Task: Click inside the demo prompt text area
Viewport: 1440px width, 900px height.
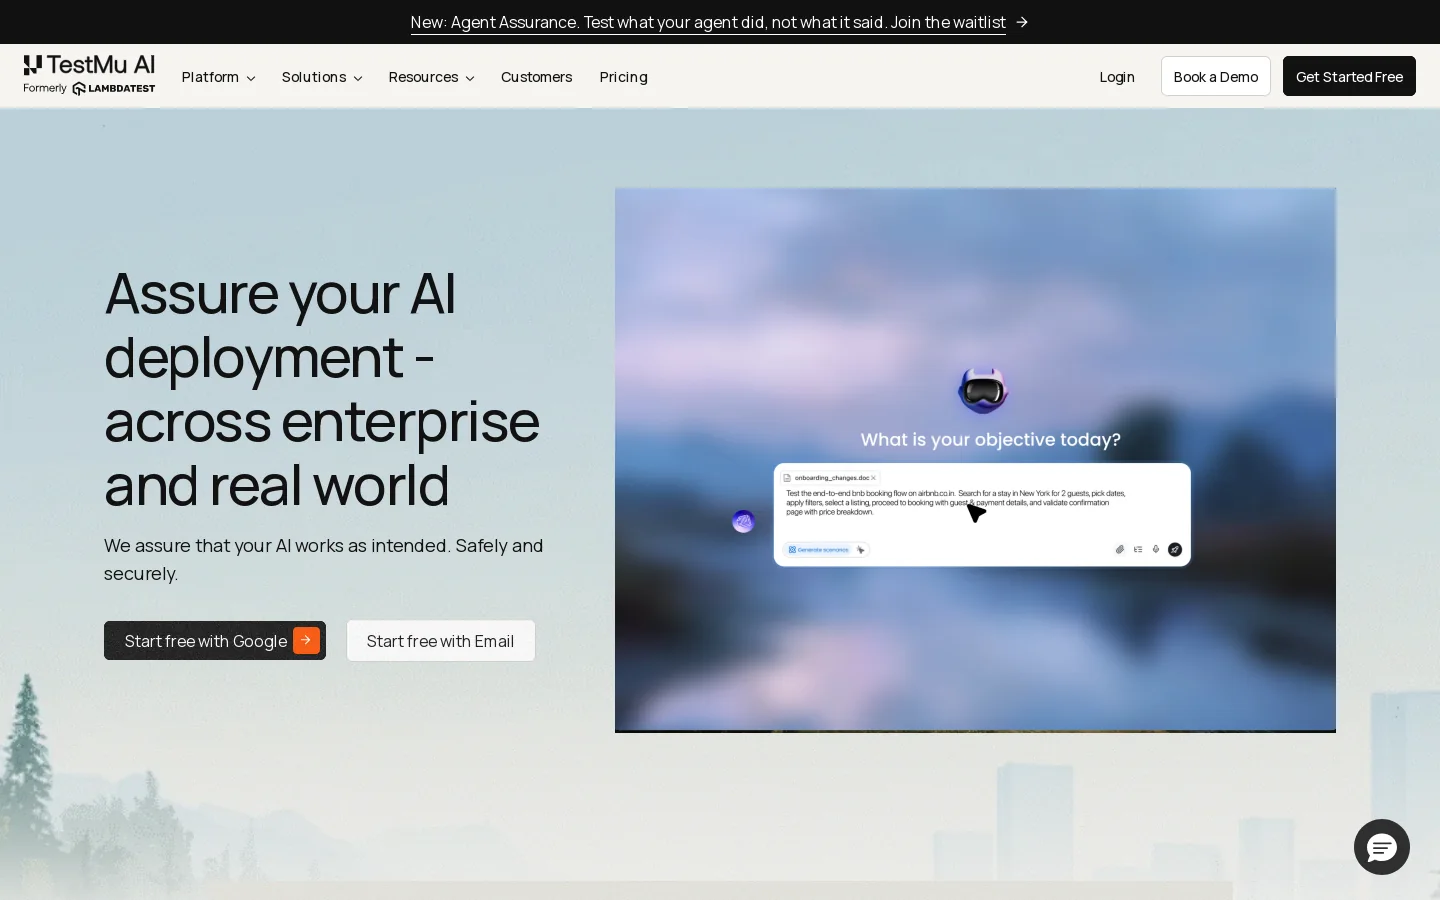Action: click(x=955, y=503)
